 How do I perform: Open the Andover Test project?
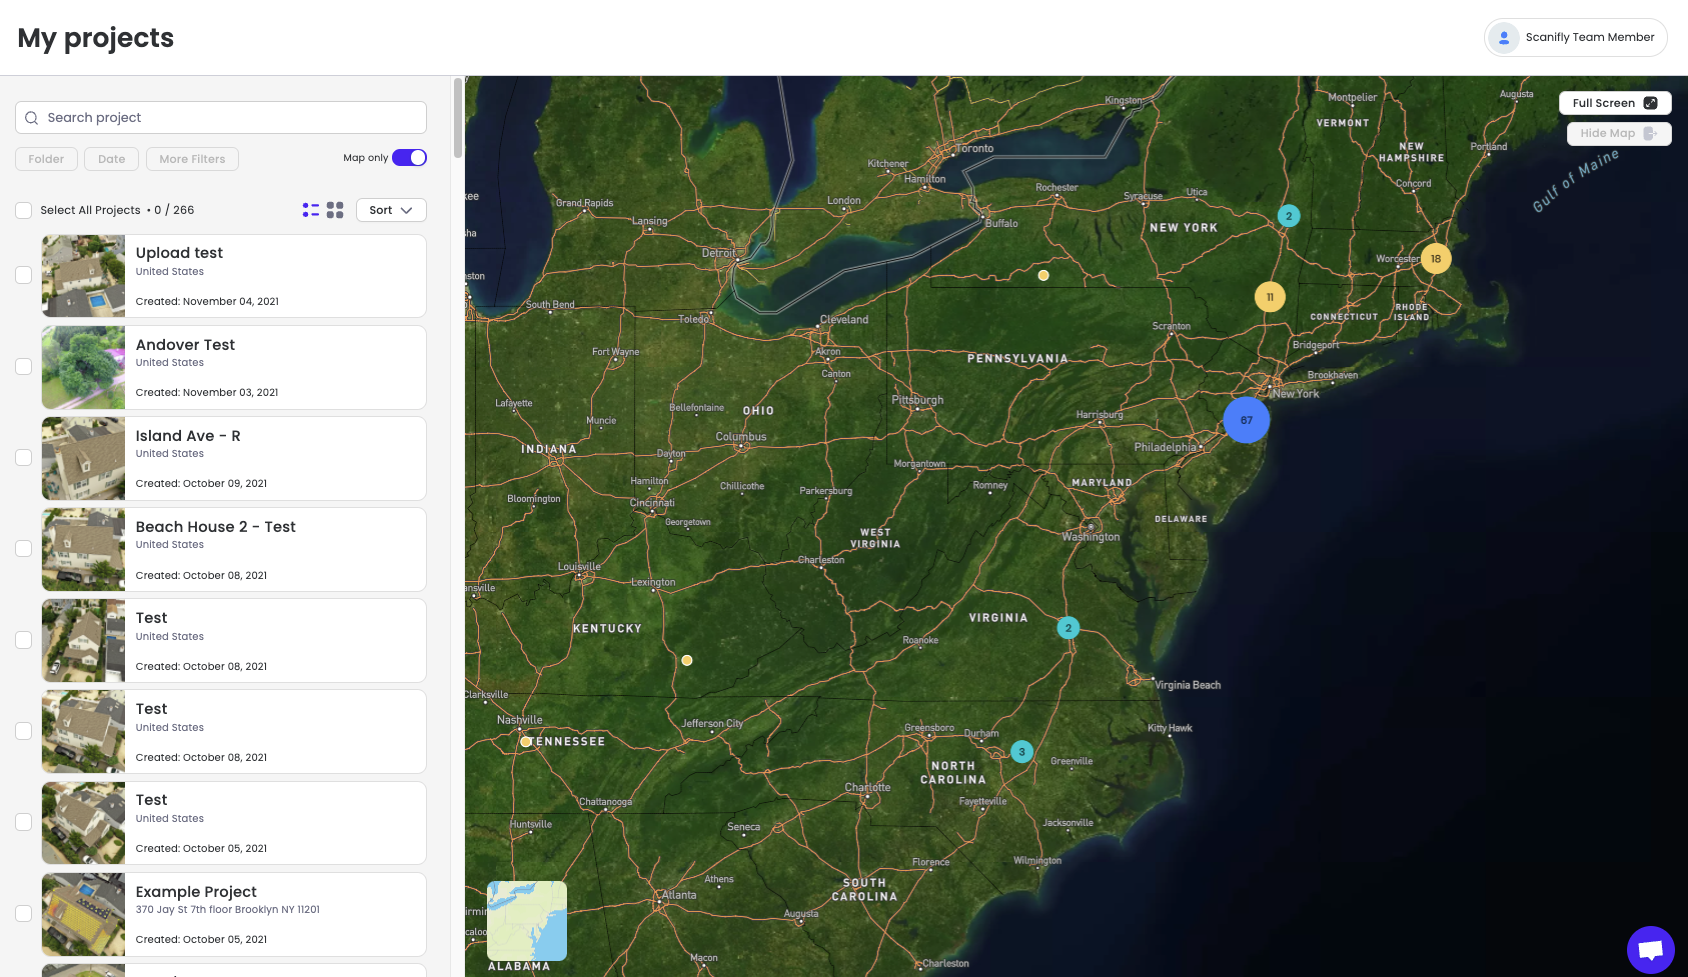click(x=234, y=367)
